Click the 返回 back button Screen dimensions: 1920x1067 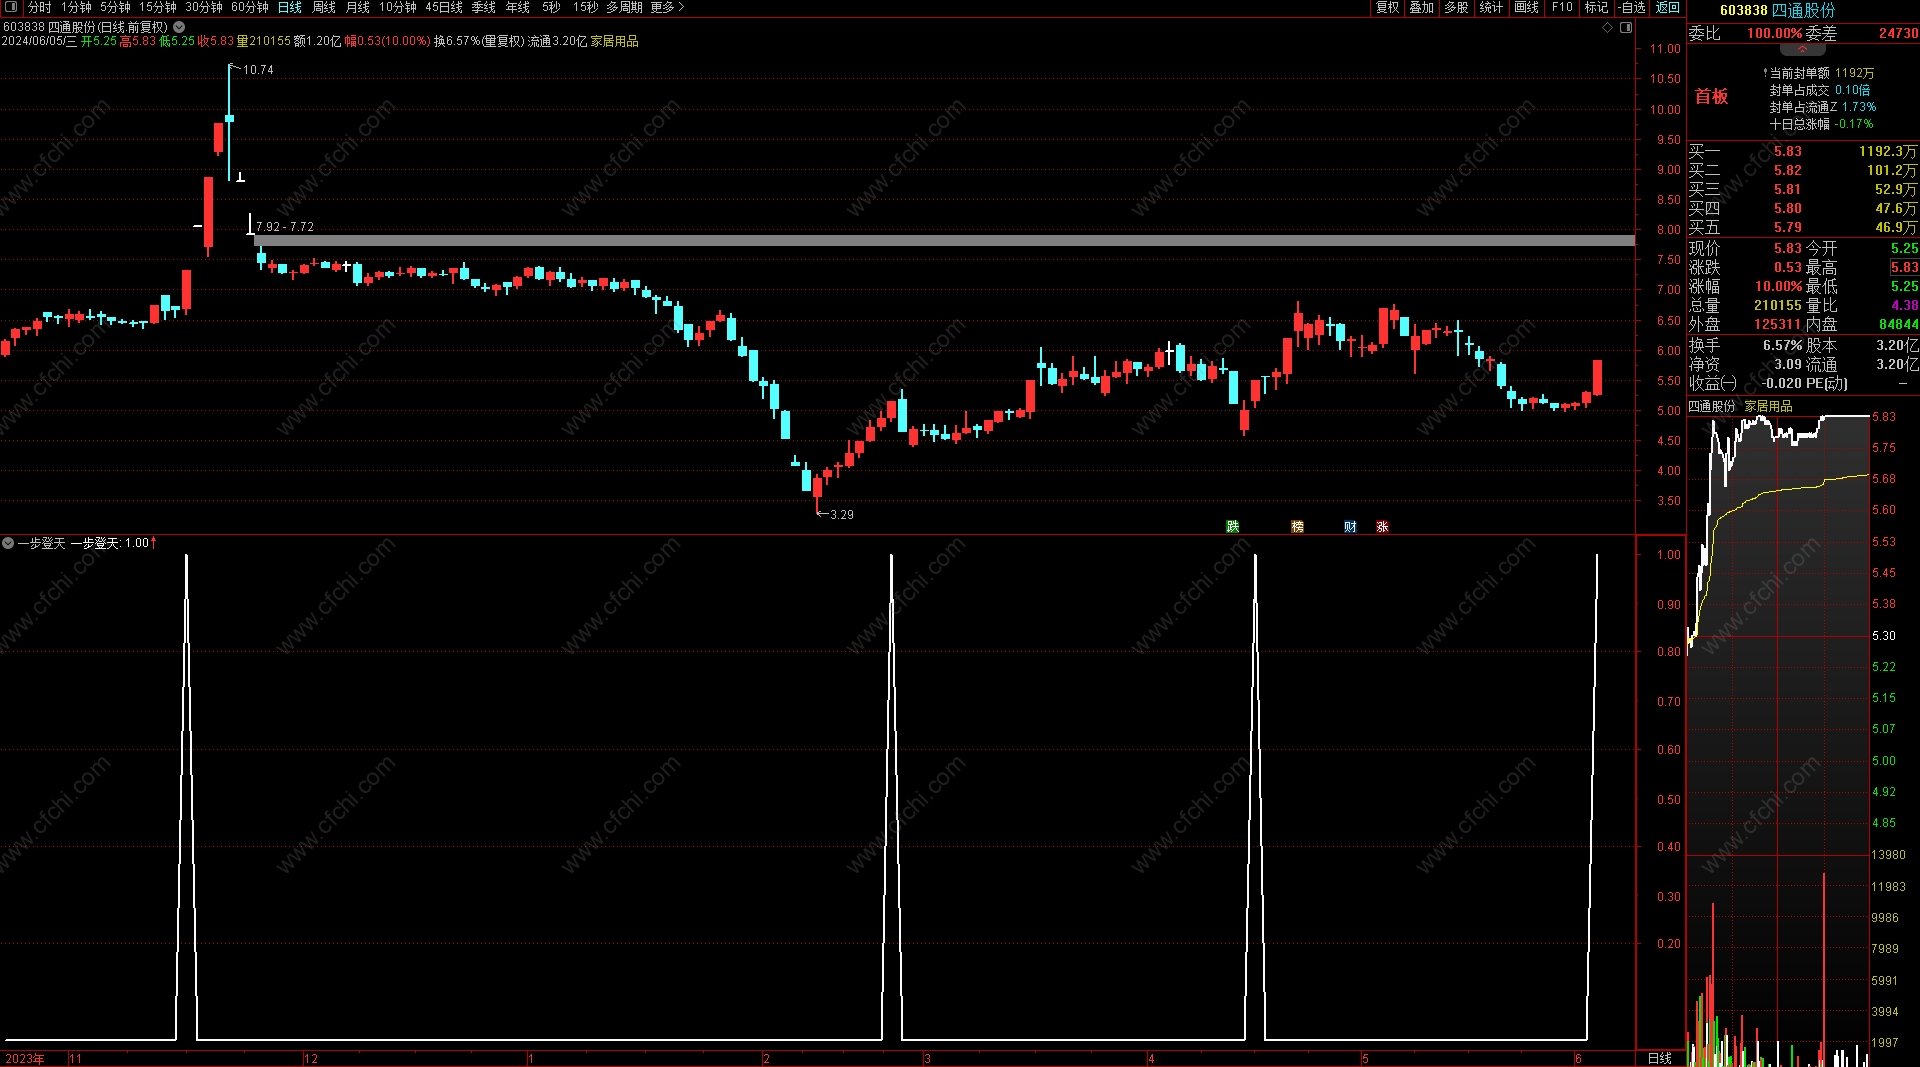[1668, 7]
